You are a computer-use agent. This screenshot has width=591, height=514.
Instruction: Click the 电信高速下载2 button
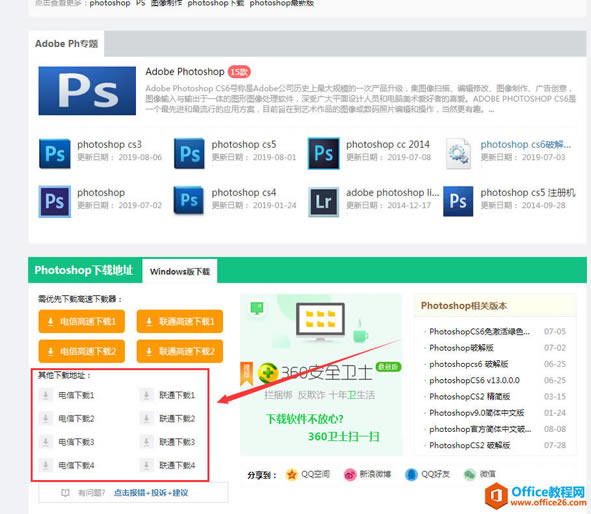pos(82,351)
